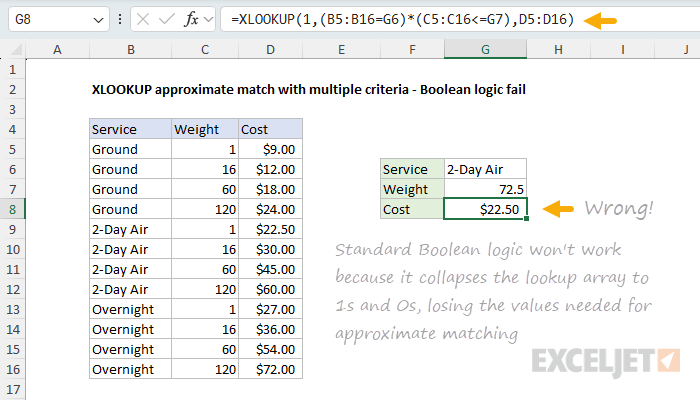Screen dimensions: 700x400
Task: Click the '$24.00' cost cell
Action: (271, 209)
